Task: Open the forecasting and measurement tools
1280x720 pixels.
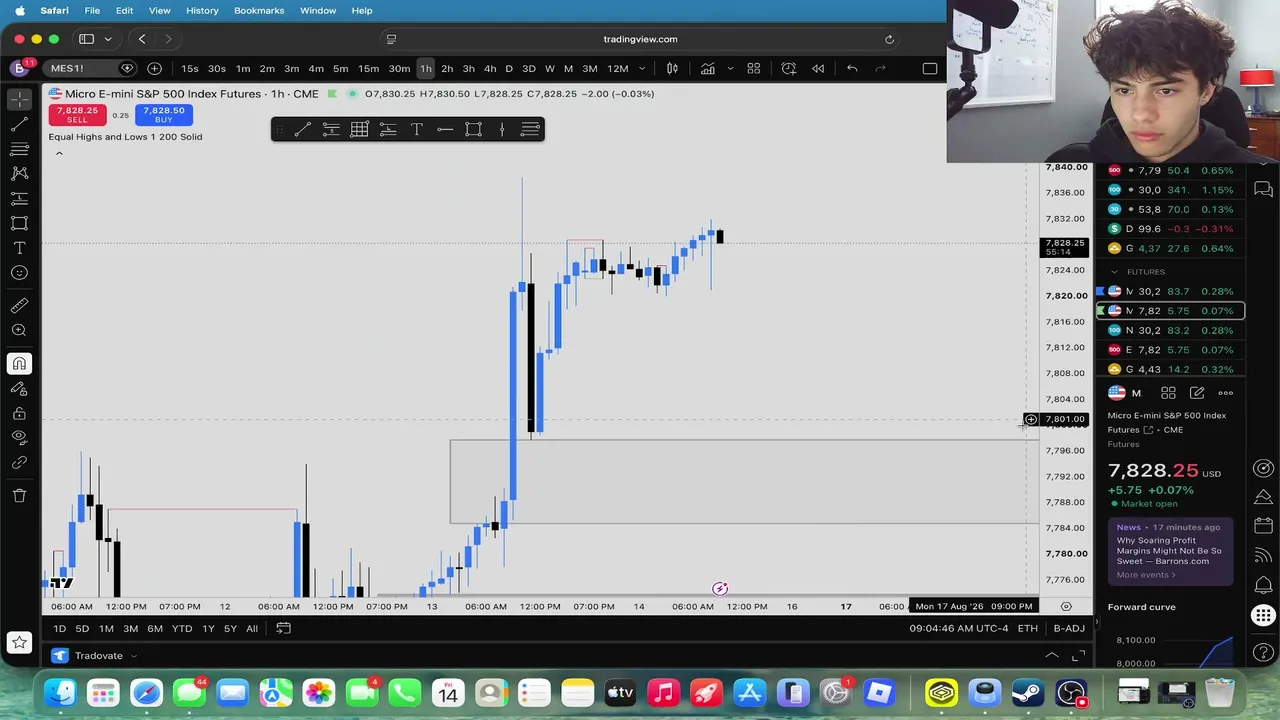Action: pos(19,198)
